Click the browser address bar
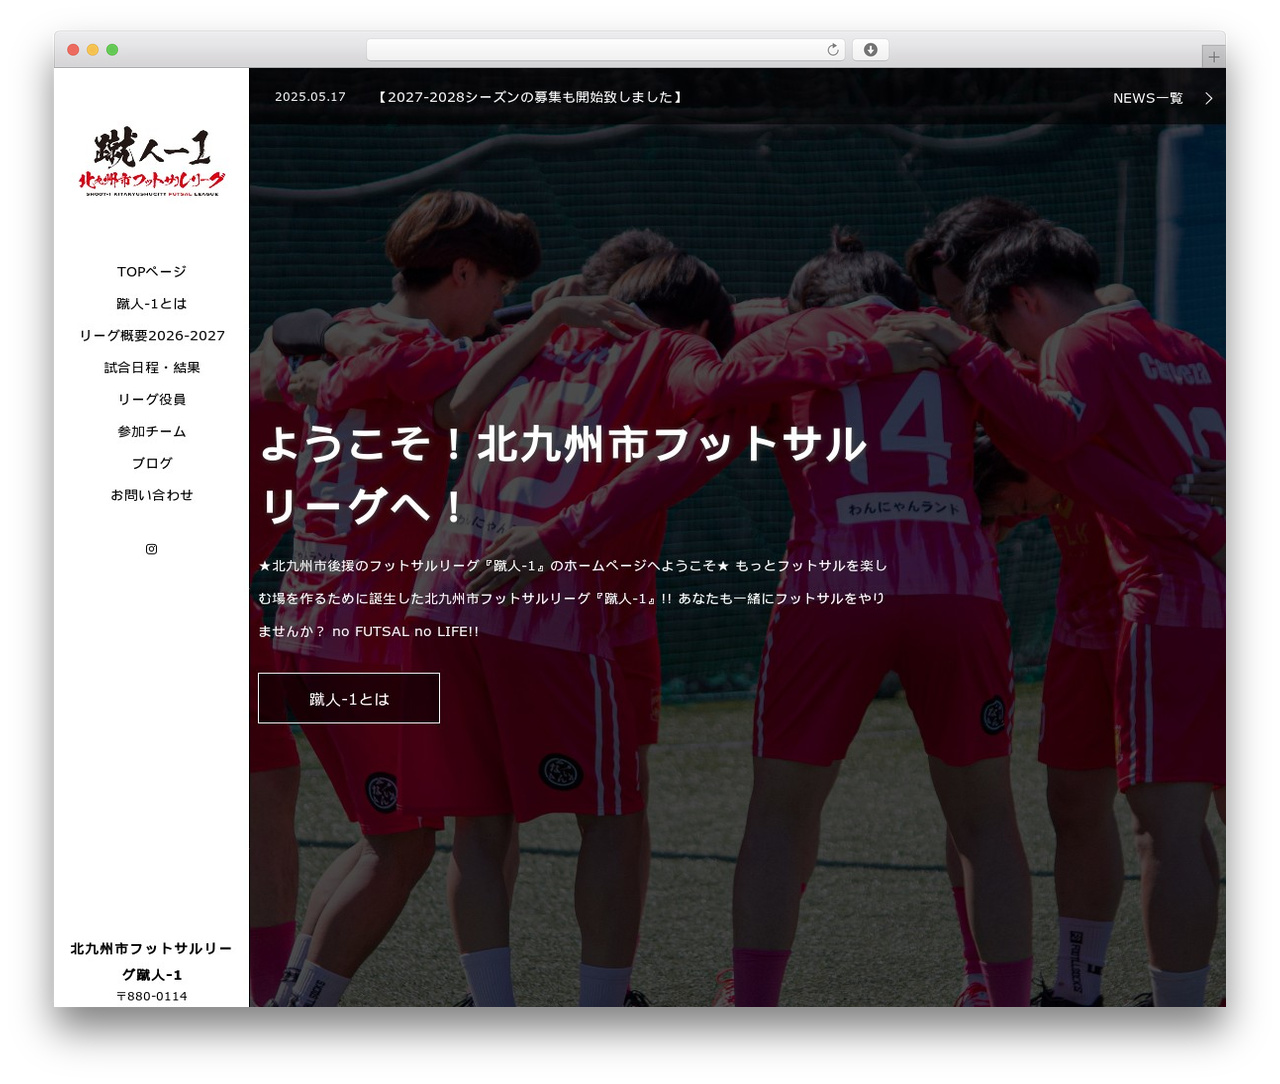Viewport: 1280px width, 1084px height. click(x=606, y=50)
